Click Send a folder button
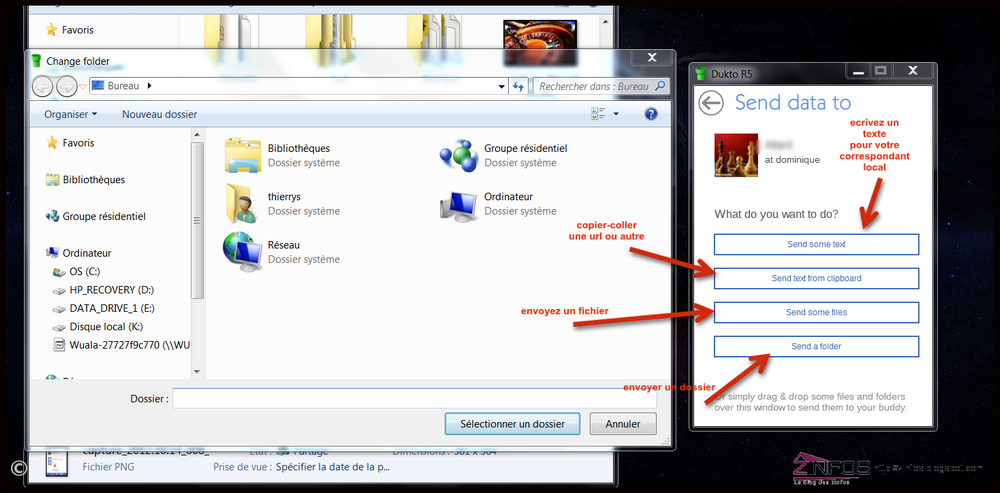Image resolution: width=1000 pixels, height=493 pixels. click(x=816, y=346)
